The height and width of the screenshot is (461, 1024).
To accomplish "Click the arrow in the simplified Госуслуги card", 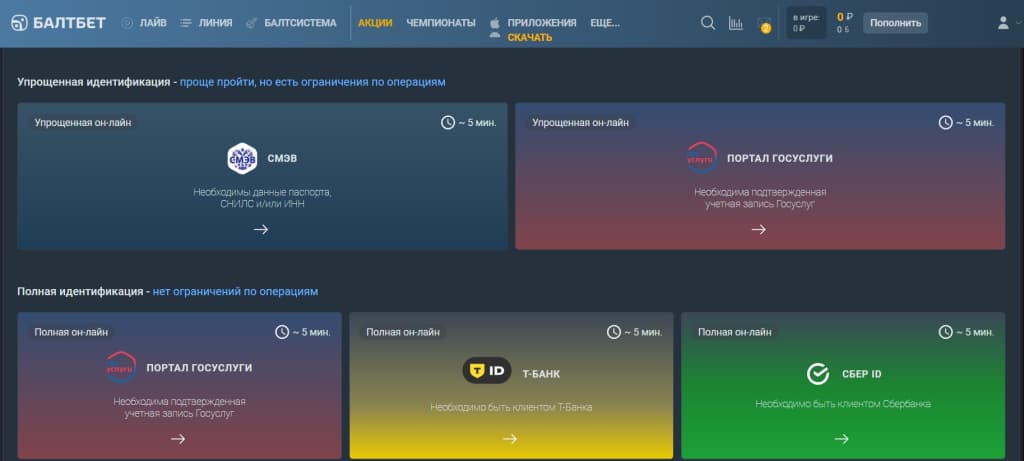I will [x=759, y=229].
